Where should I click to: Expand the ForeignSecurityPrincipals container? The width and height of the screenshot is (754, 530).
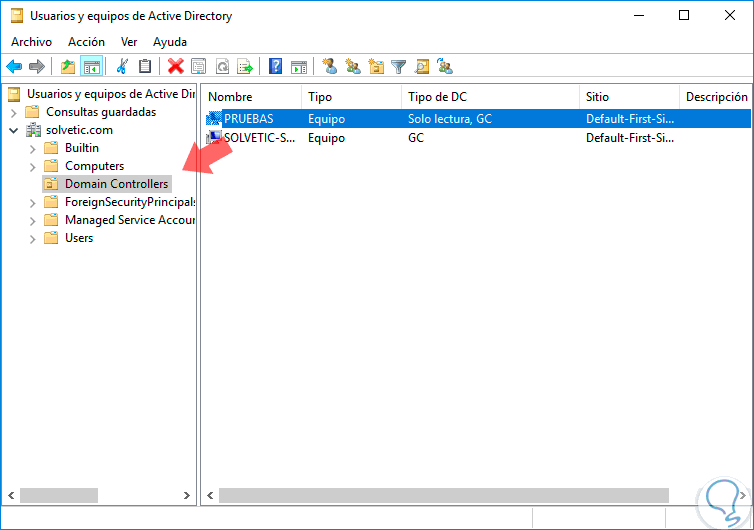tap(32, 203)
